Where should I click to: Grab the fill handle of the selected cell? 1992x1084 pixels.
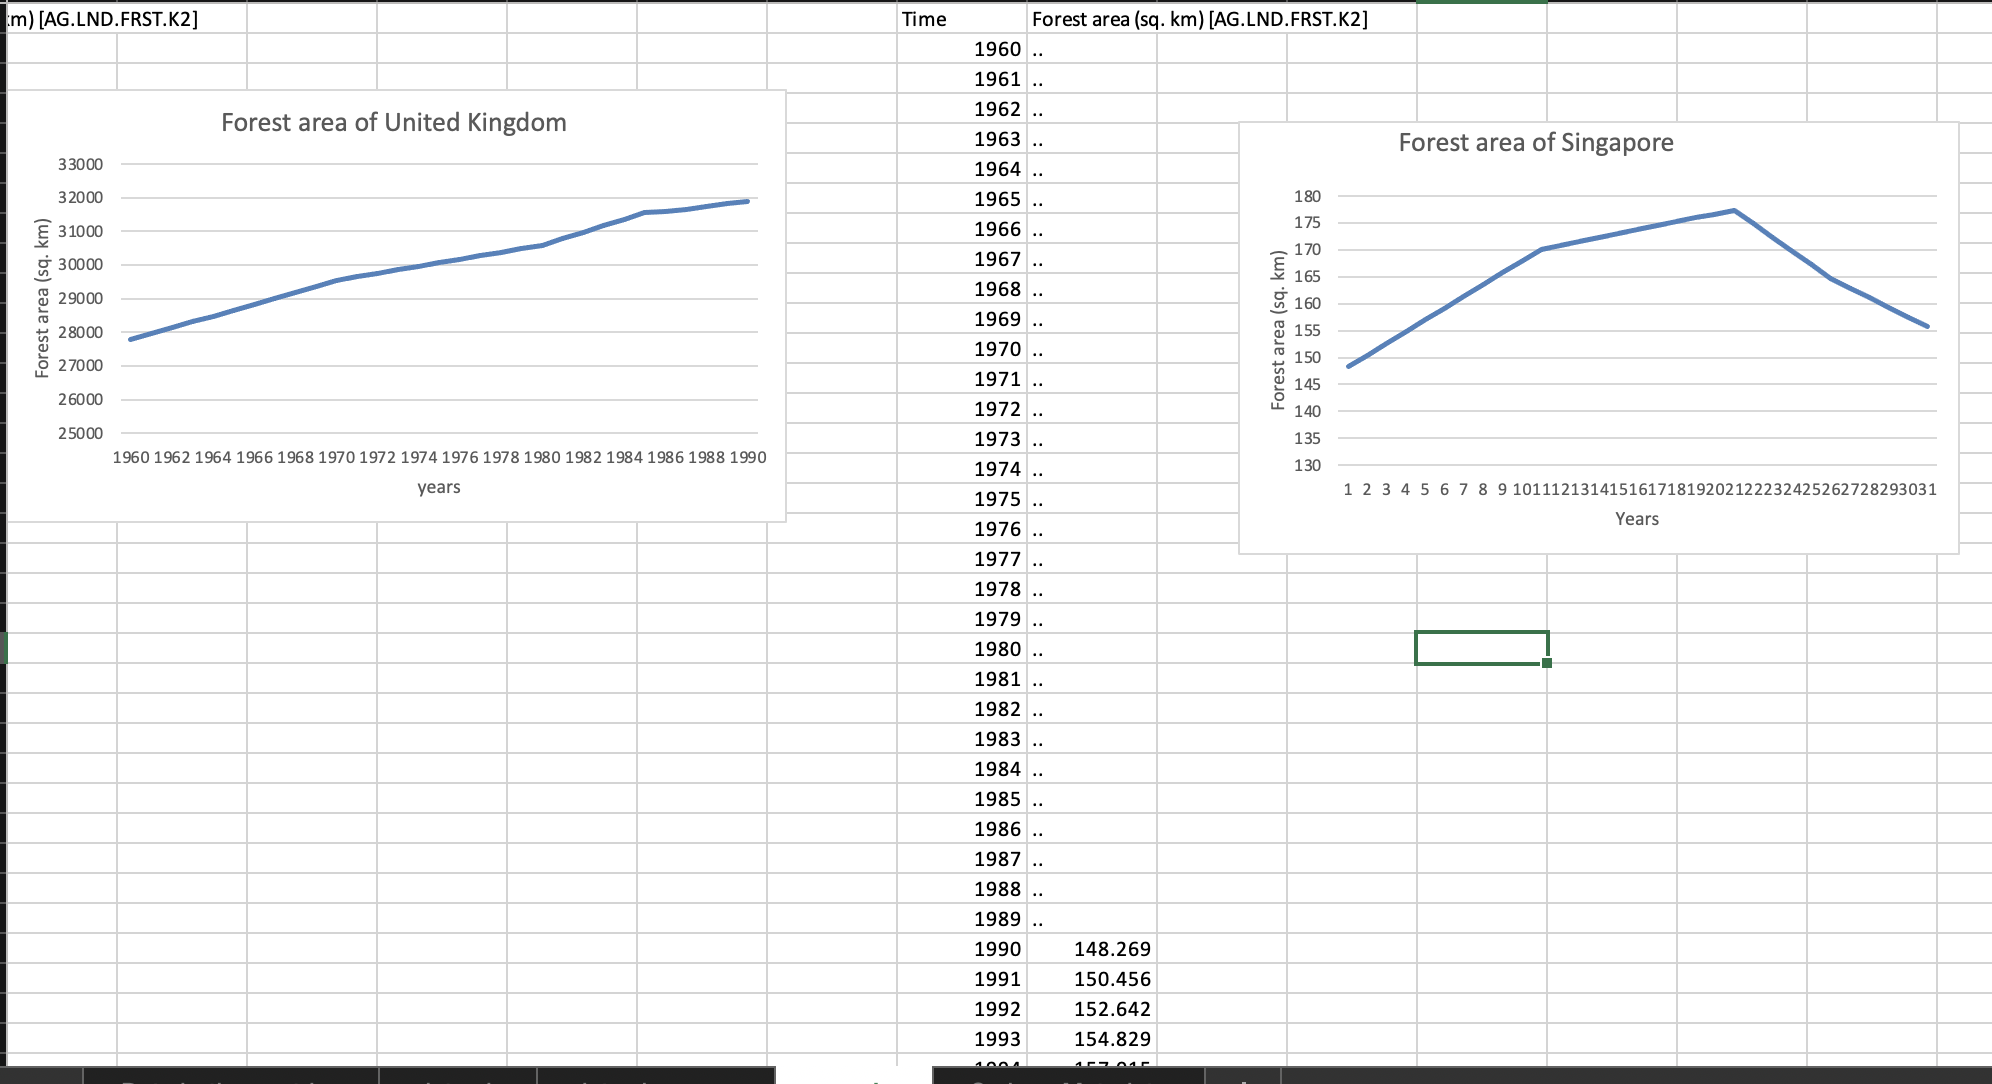tap(1547, 663)
